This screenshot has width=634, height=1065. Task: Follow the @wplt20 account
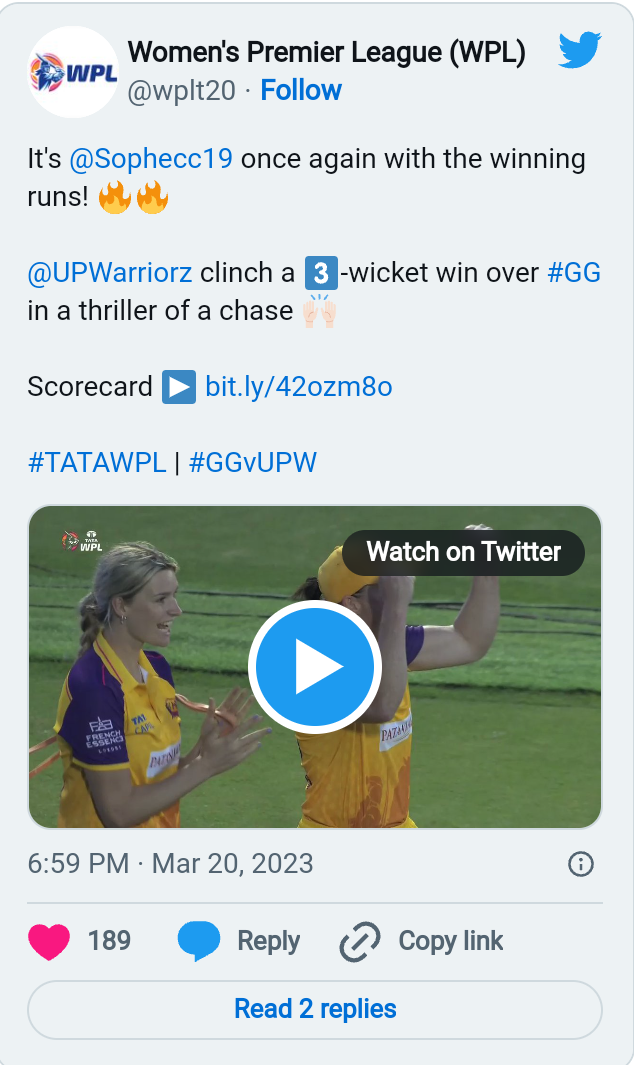click(301, 90)
